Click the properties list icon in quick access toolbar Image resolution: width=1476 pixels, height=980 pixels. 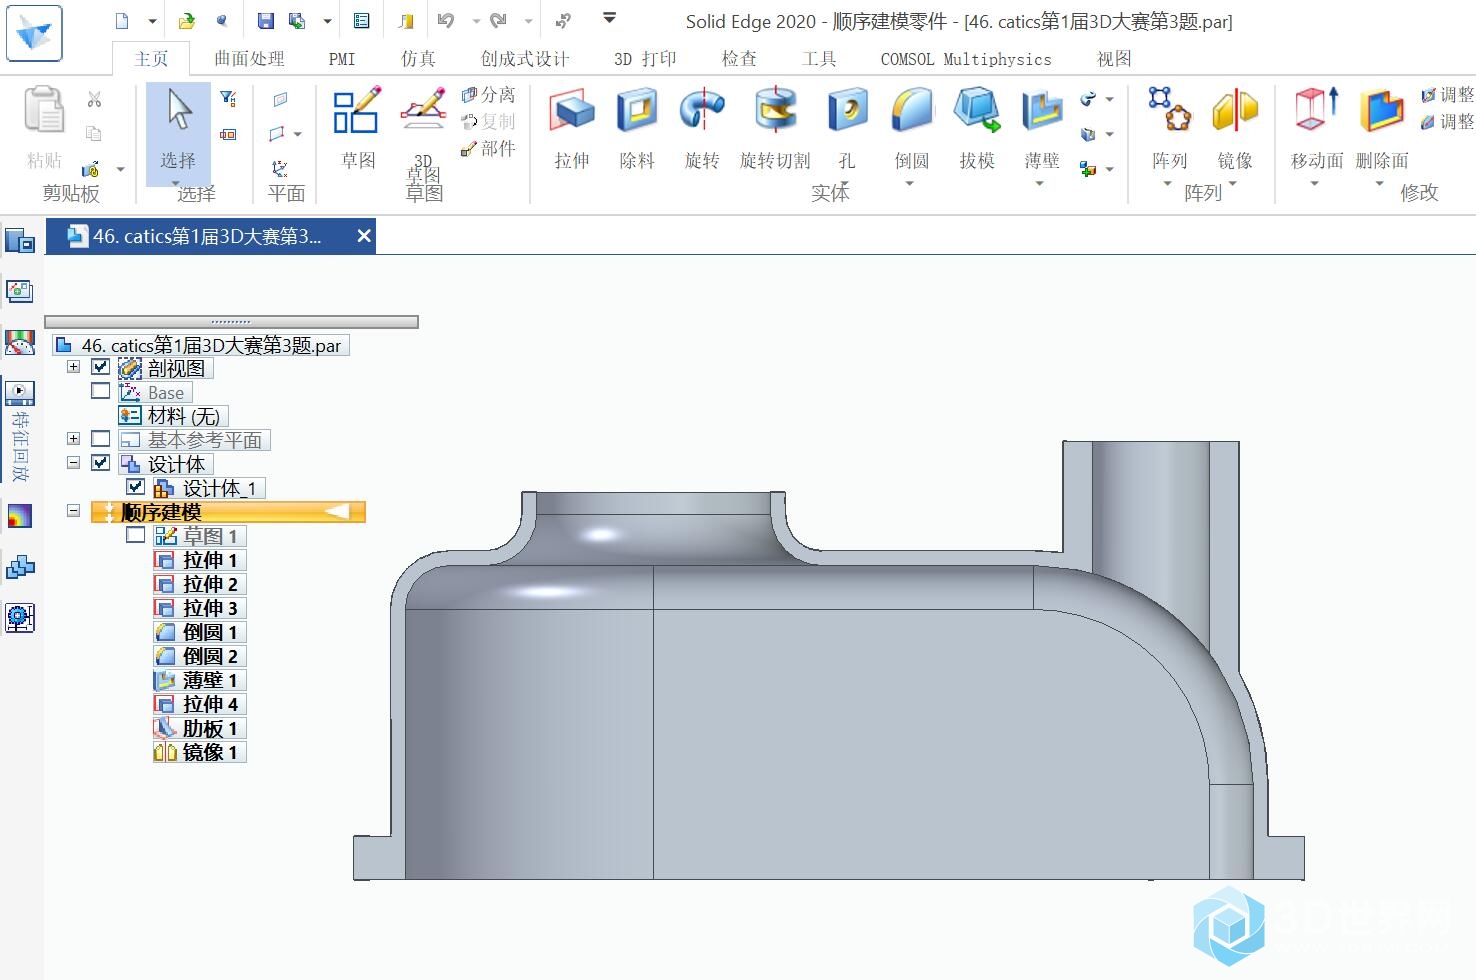[362, 21]
